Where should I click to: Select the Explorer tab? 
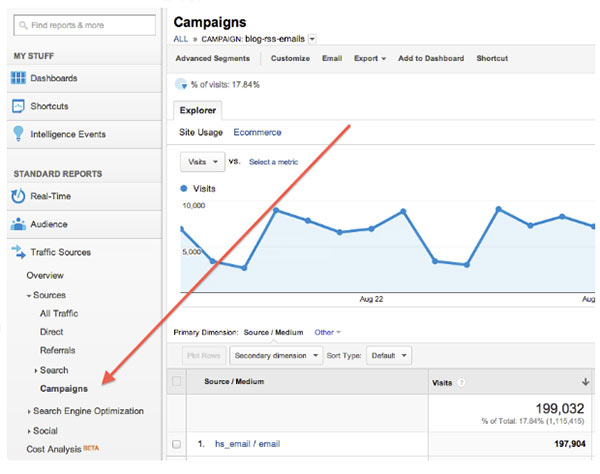click(198, 110)
